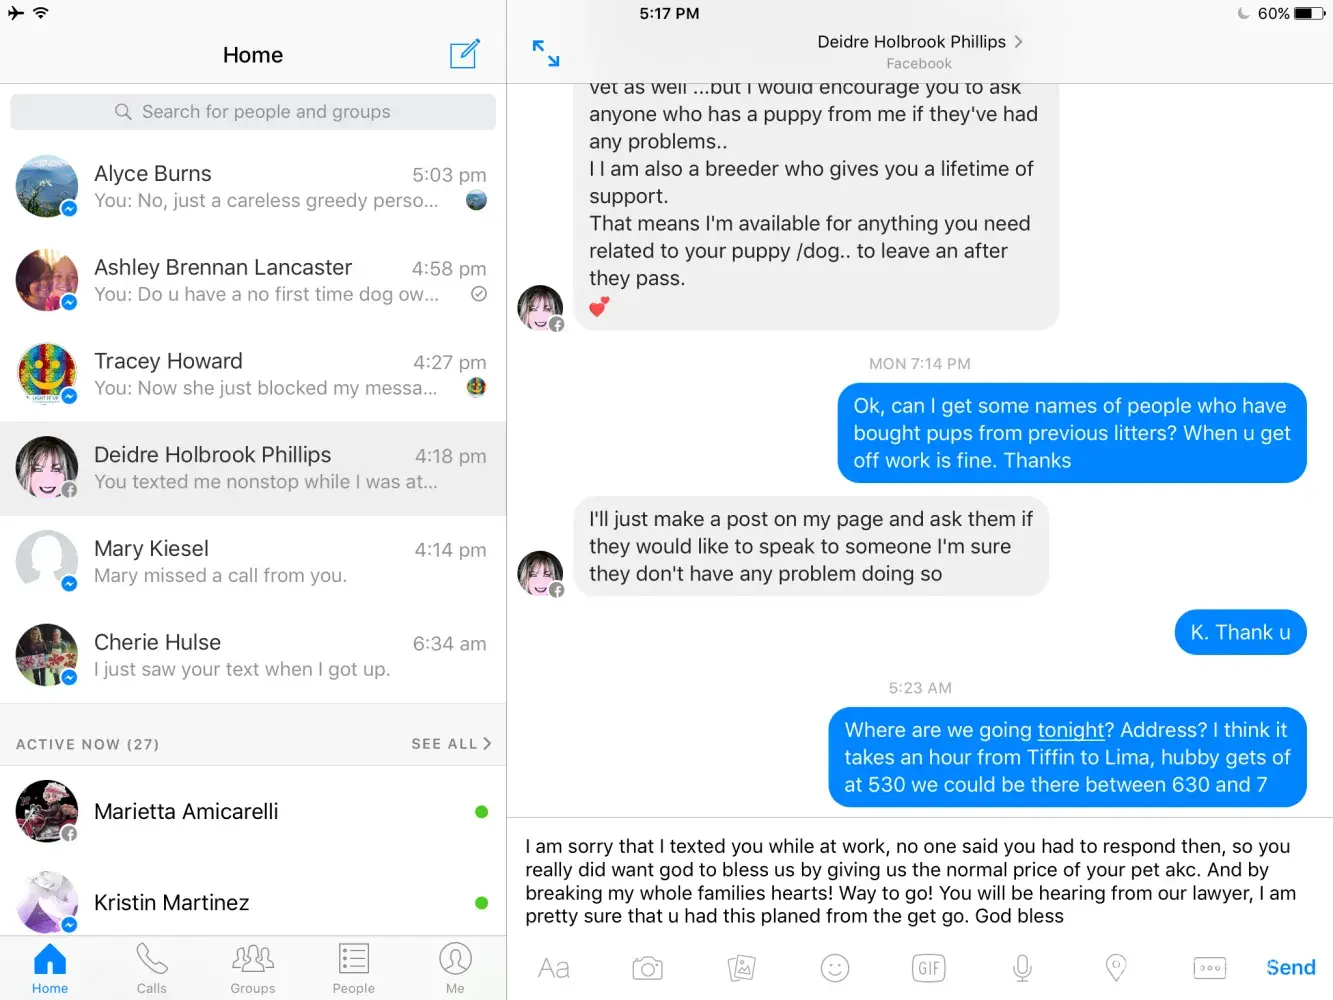The height and width of the screenshot is (1000, 1333).
Task: Tap SEE ALL active contacts
Action: (451, 744)
